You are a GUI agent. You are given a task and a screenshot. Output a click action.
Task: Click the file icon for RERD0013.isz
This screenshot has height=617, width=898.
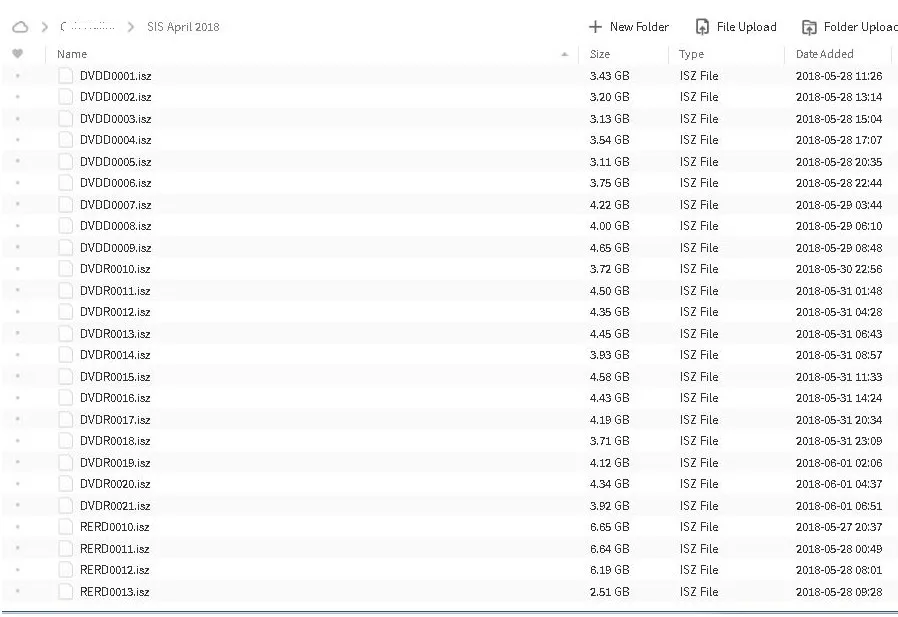66,591
